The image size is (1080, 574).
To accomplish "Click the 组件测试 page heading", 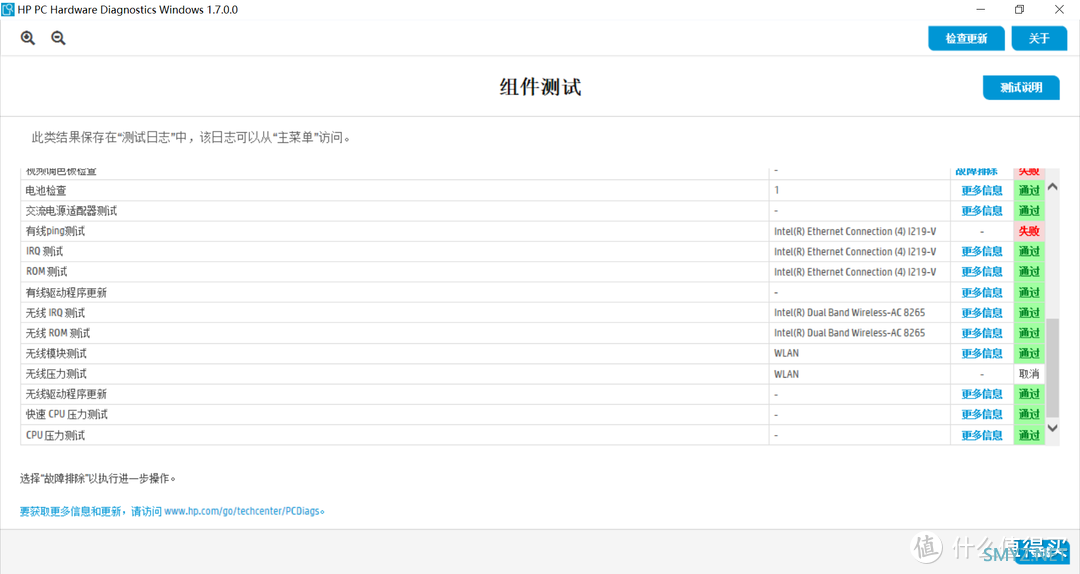I will [540, 87].
